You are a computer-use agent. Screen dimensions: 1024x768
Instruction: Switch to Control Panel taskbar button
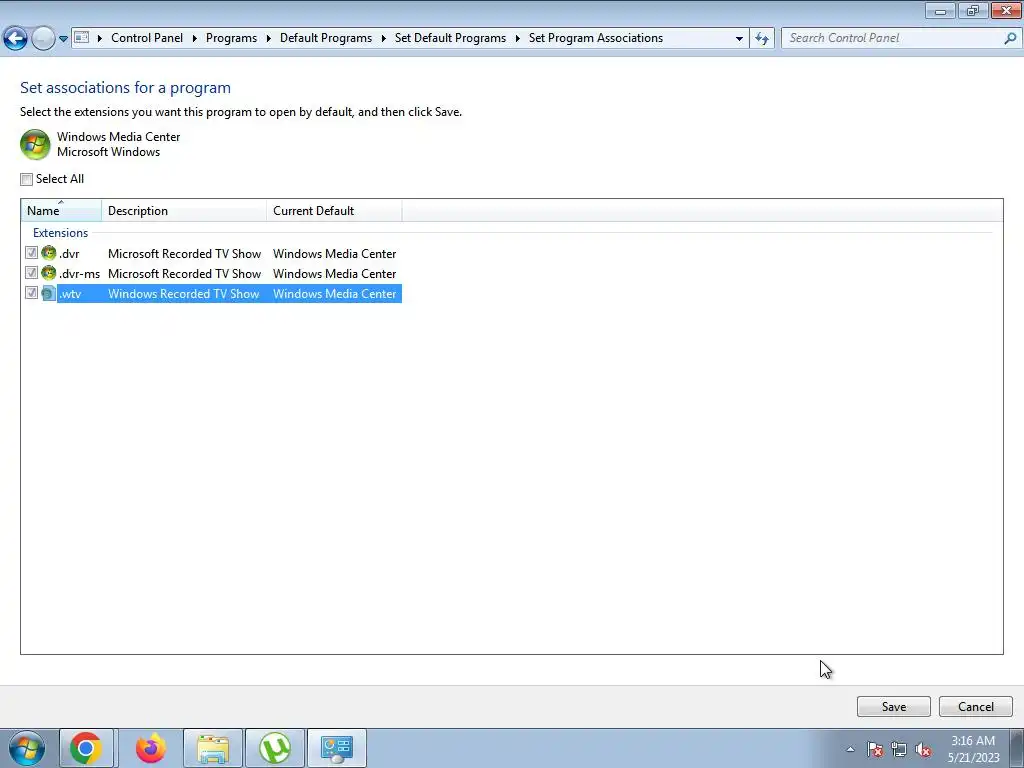tap(337, 748)
